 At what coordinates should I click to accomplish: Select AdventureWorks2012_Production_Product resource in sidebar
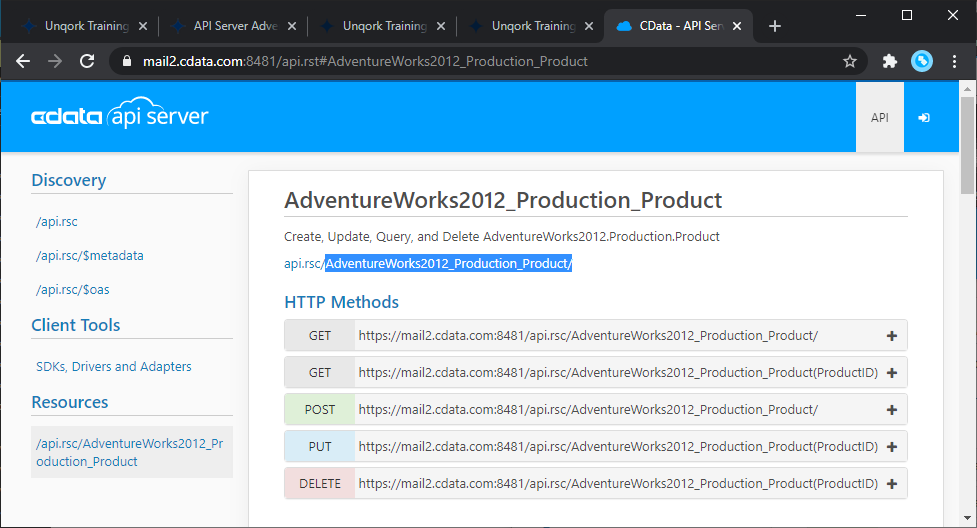131,452
